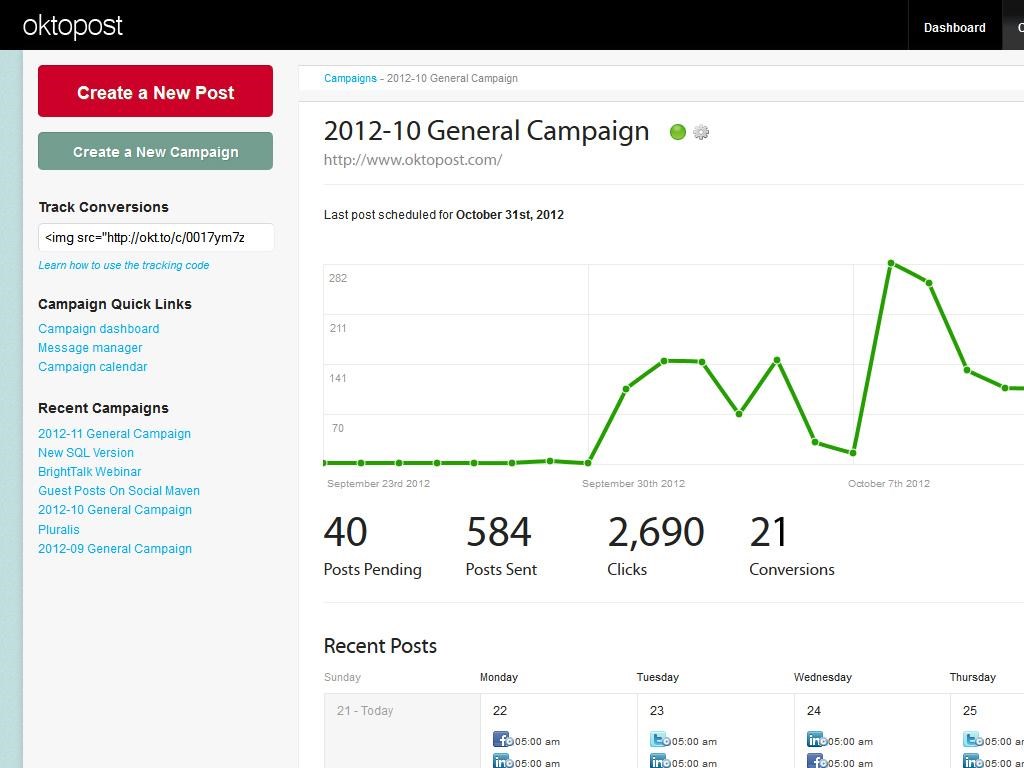Select the 21 - Today calendar cell

click(x=402, y=731)
